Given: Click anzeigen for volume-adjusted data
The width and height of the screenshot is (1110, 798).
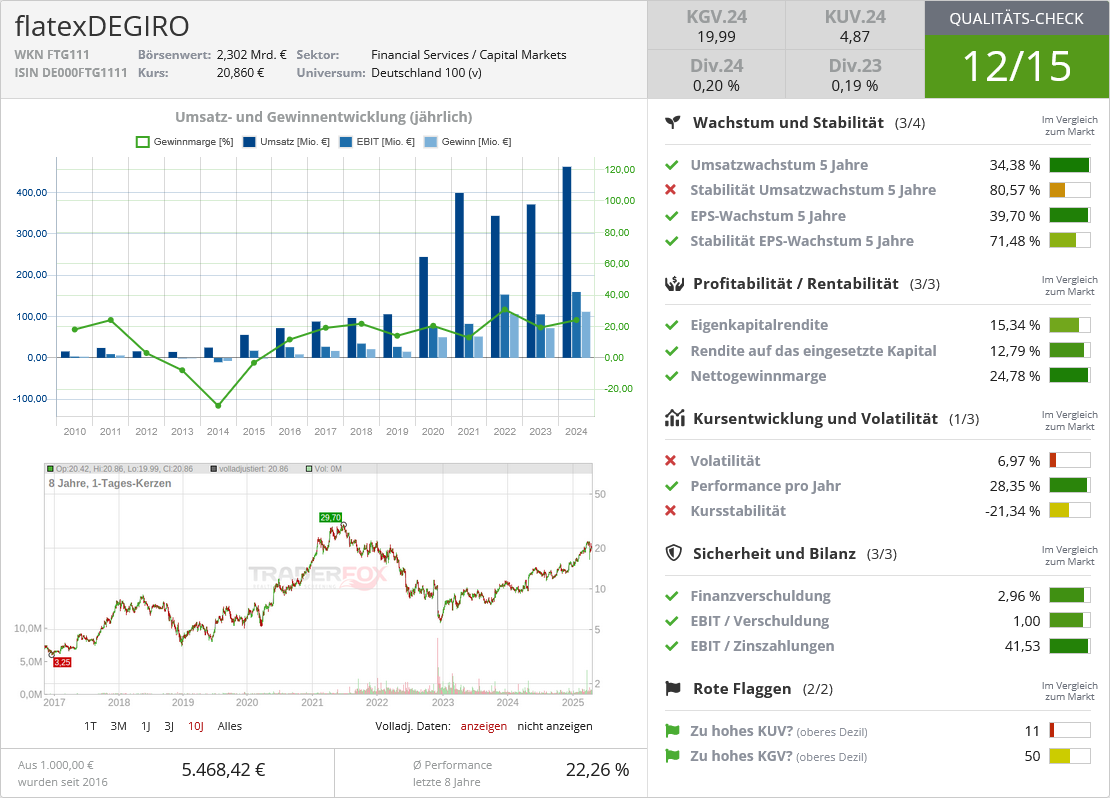Looking at the screenshot, I should [x=484, y=726].
